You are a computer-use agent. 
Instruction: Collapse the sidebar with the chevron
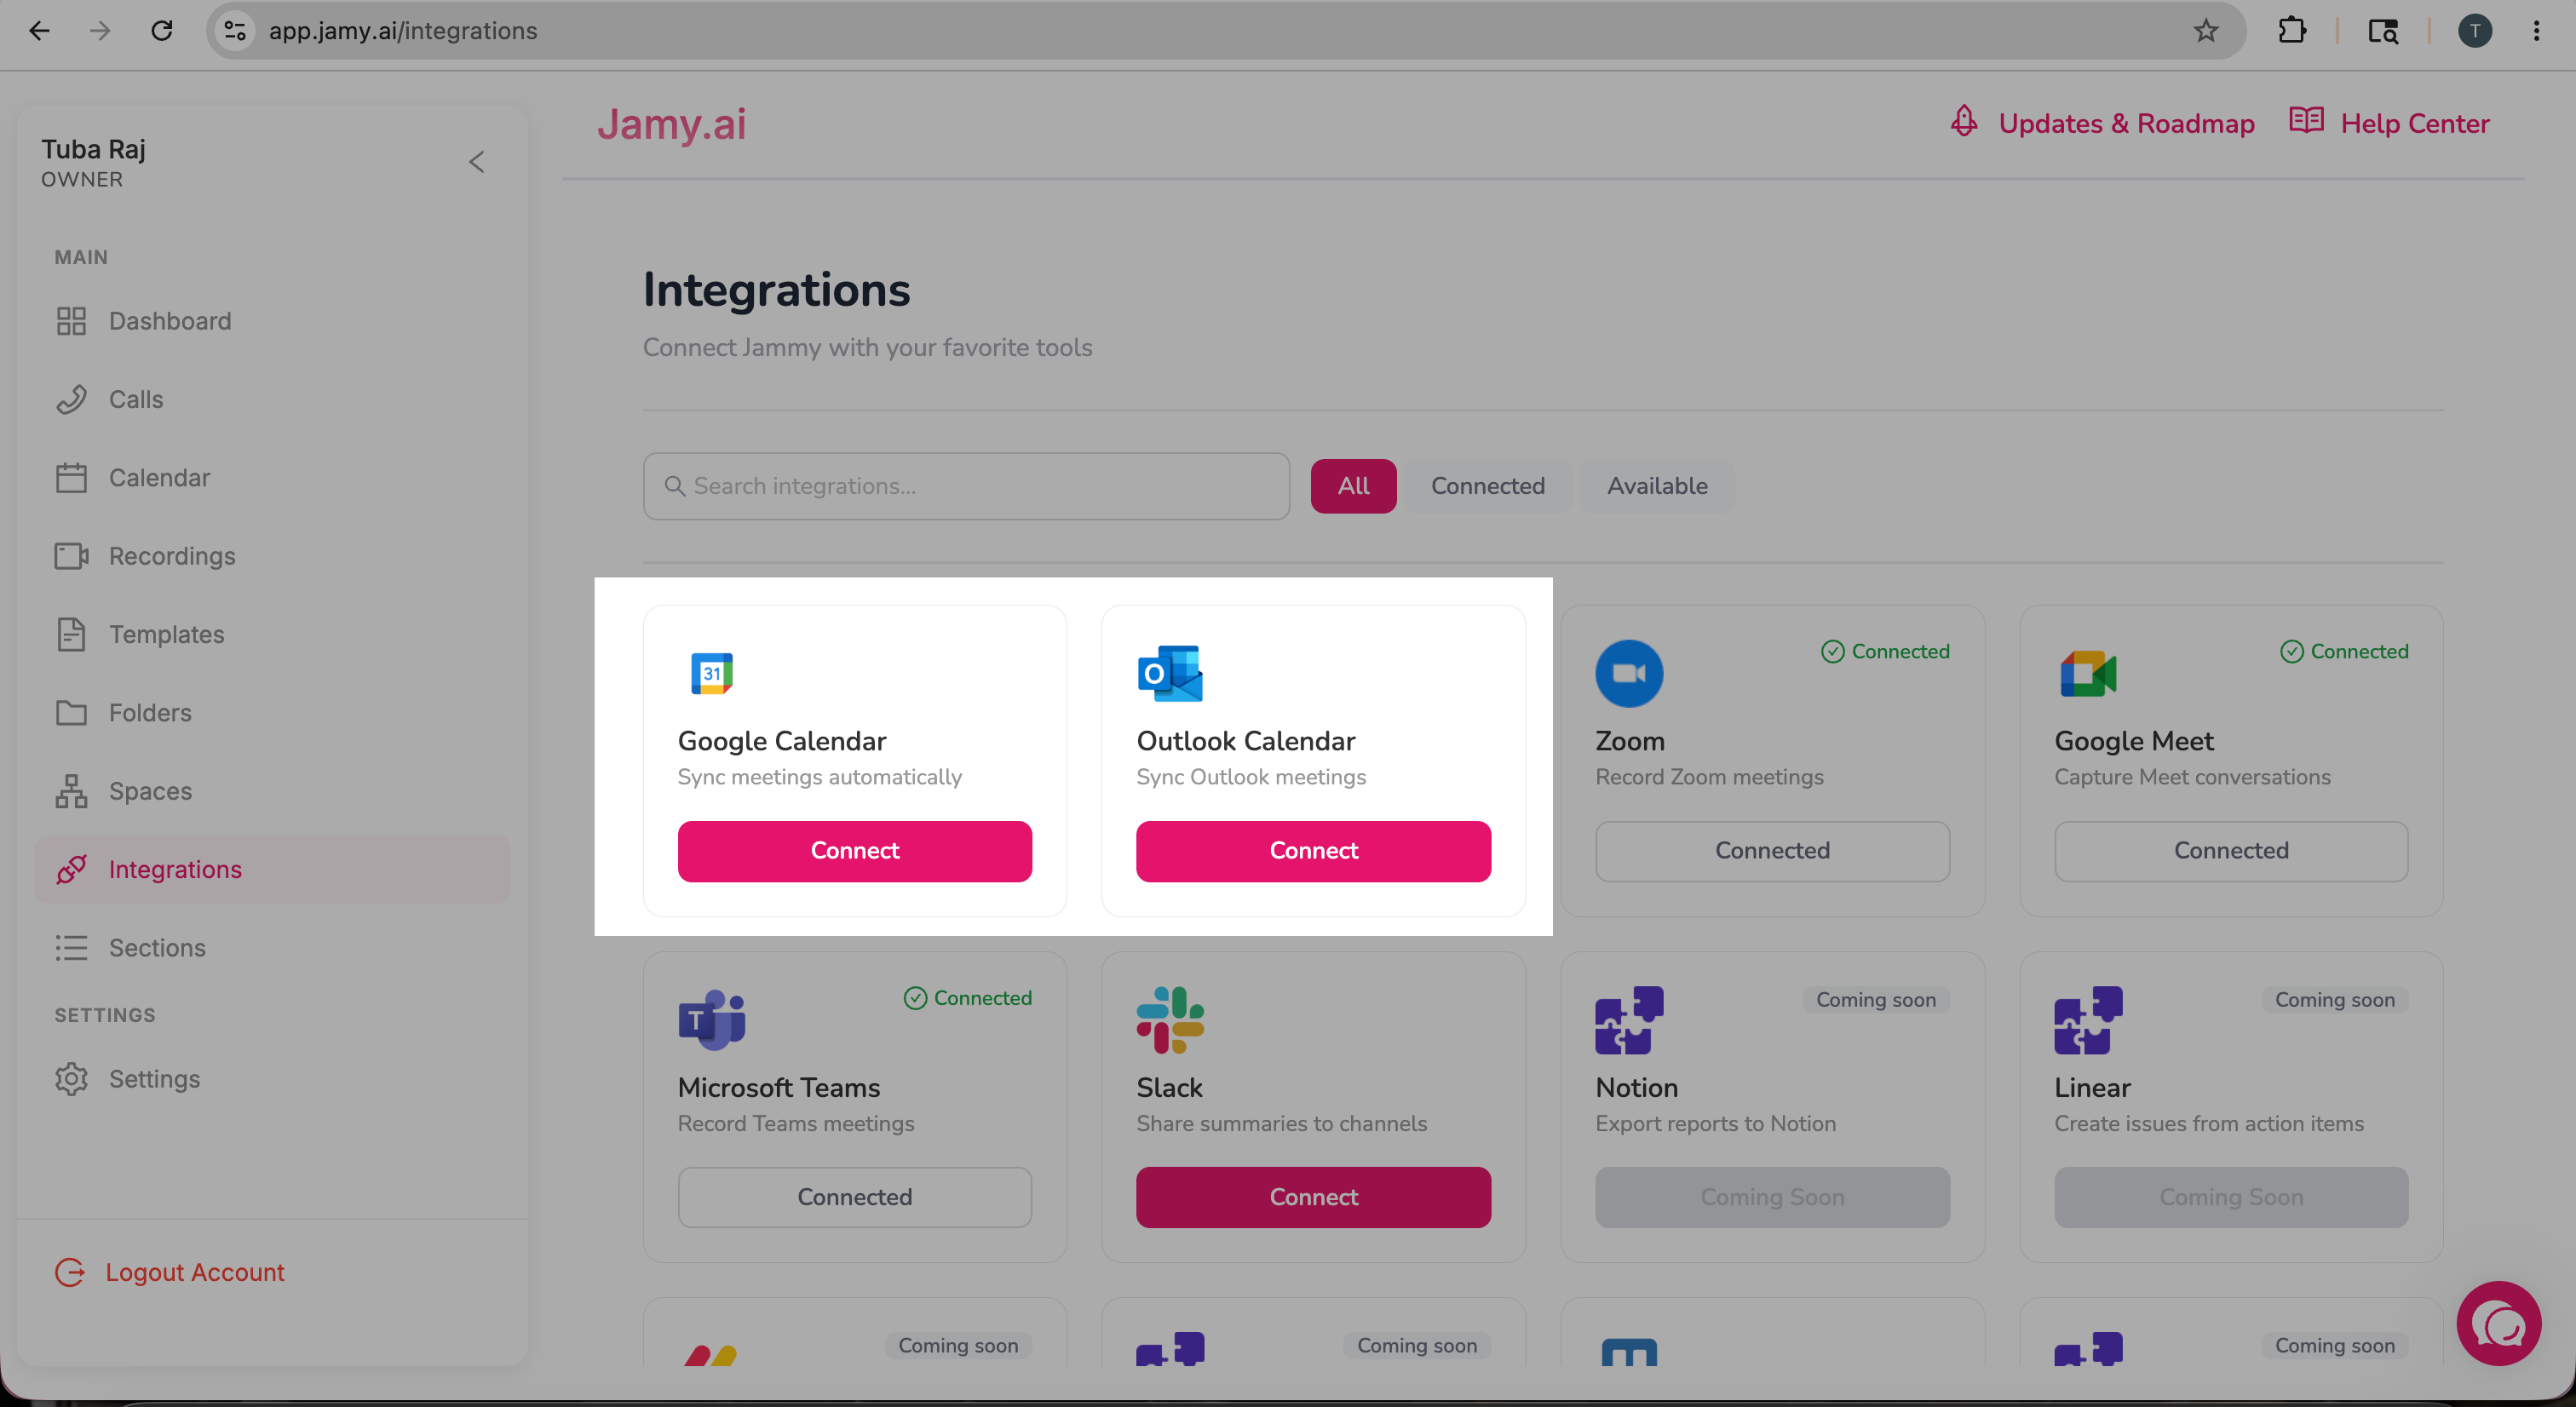coord(476,162)
